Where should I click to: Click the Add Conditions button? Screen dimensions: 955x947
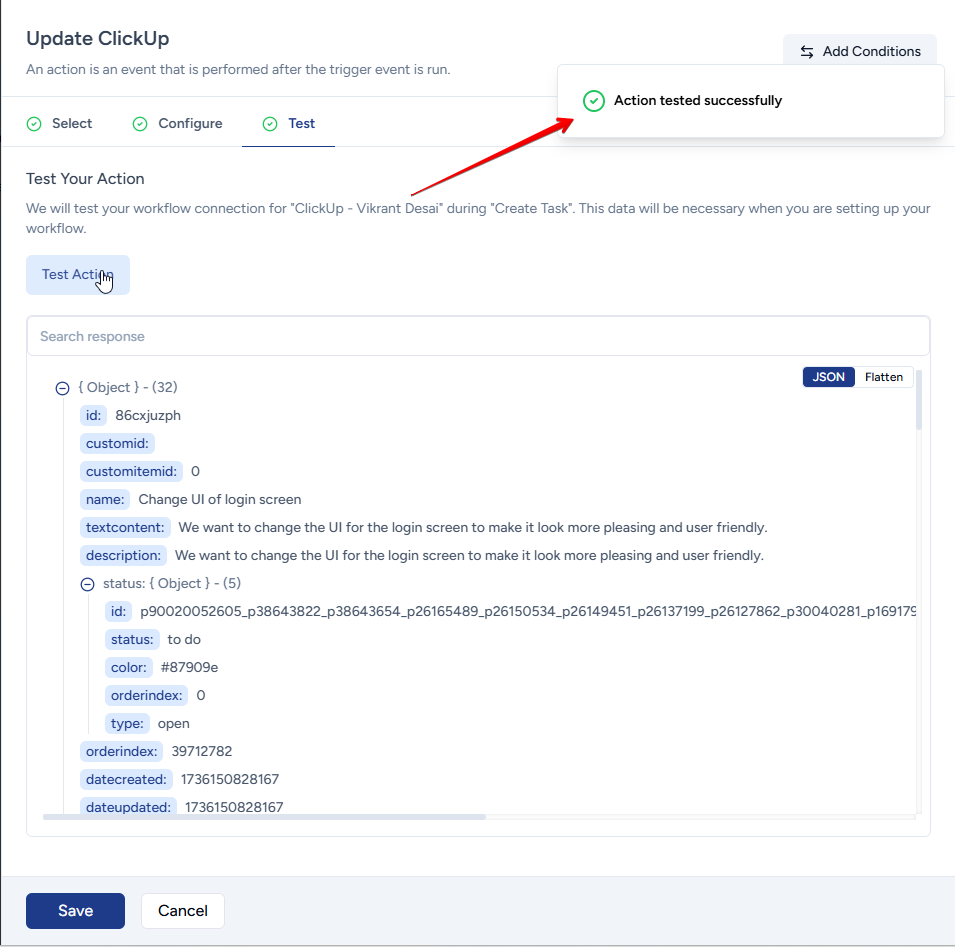[859, 52]
